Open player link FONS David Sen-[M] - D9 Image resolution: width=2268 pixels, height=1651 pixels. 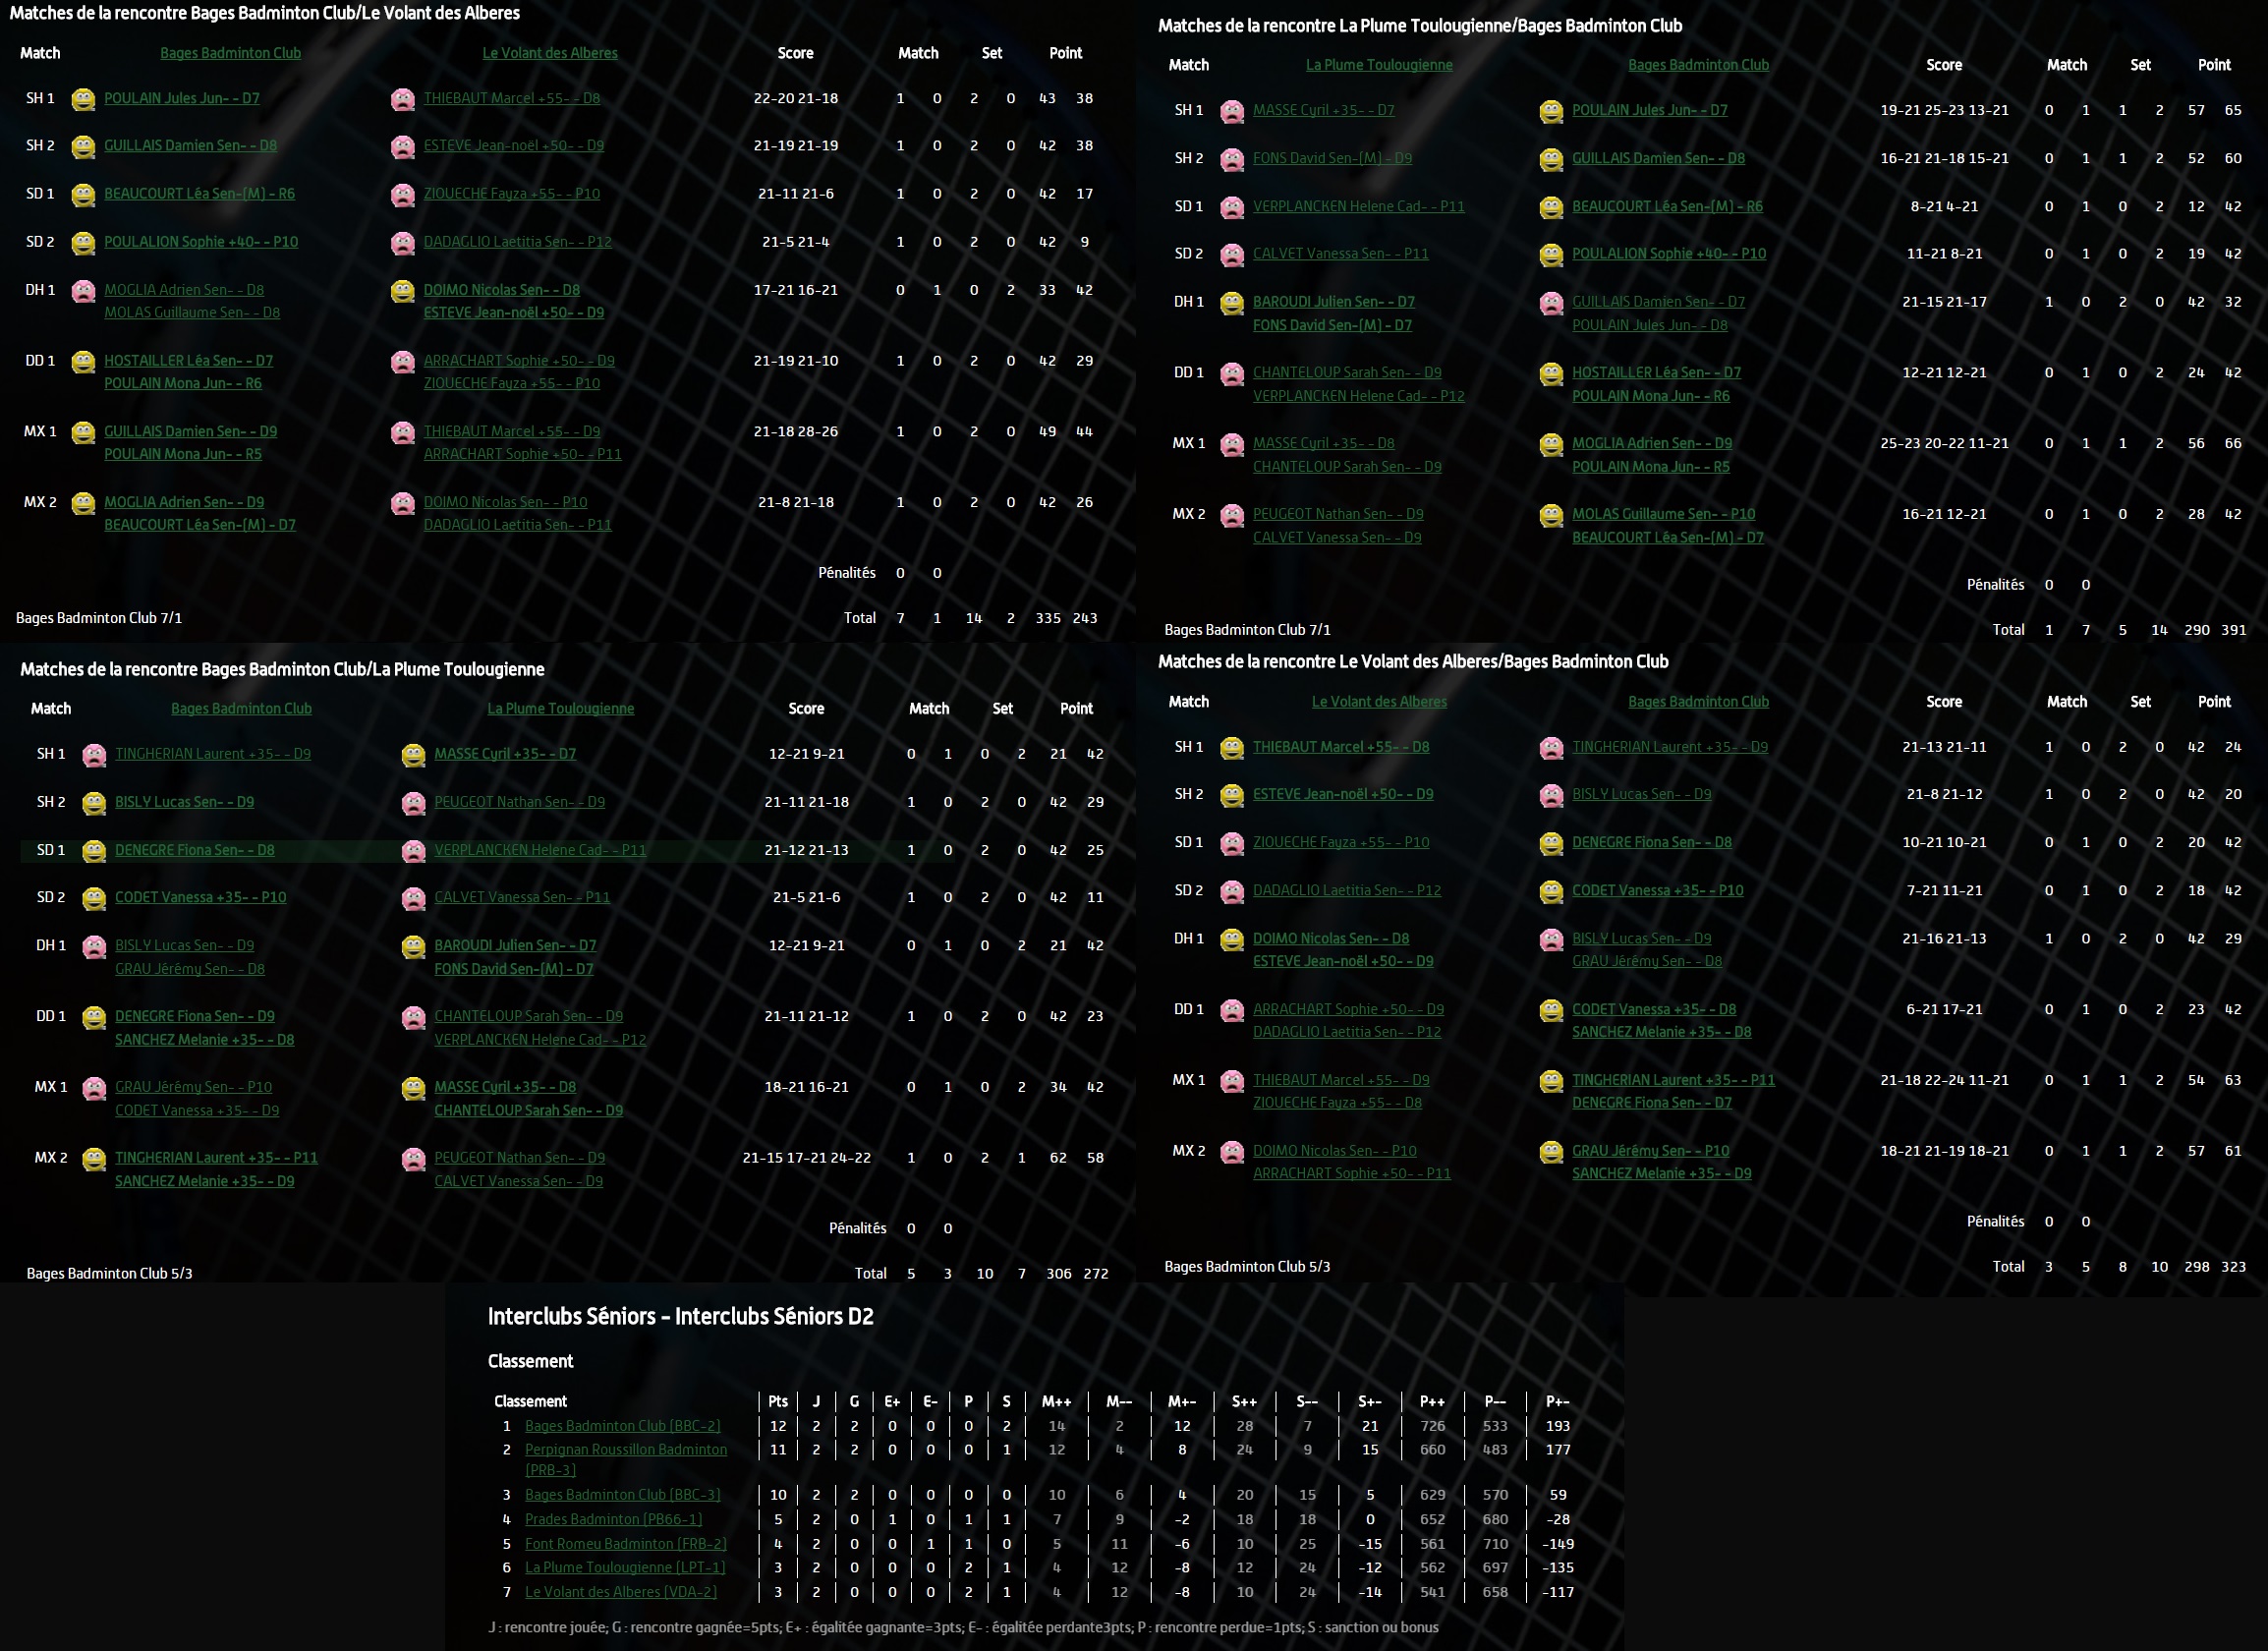[1332, 158]
